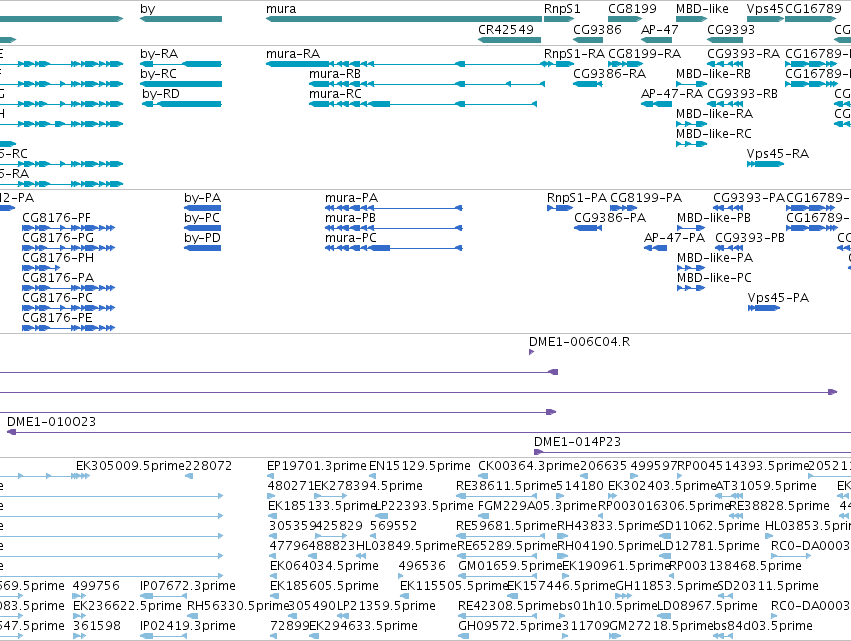Select the mura gene feature bar
Screen dimensions: 851x641
tap(404, 19)
